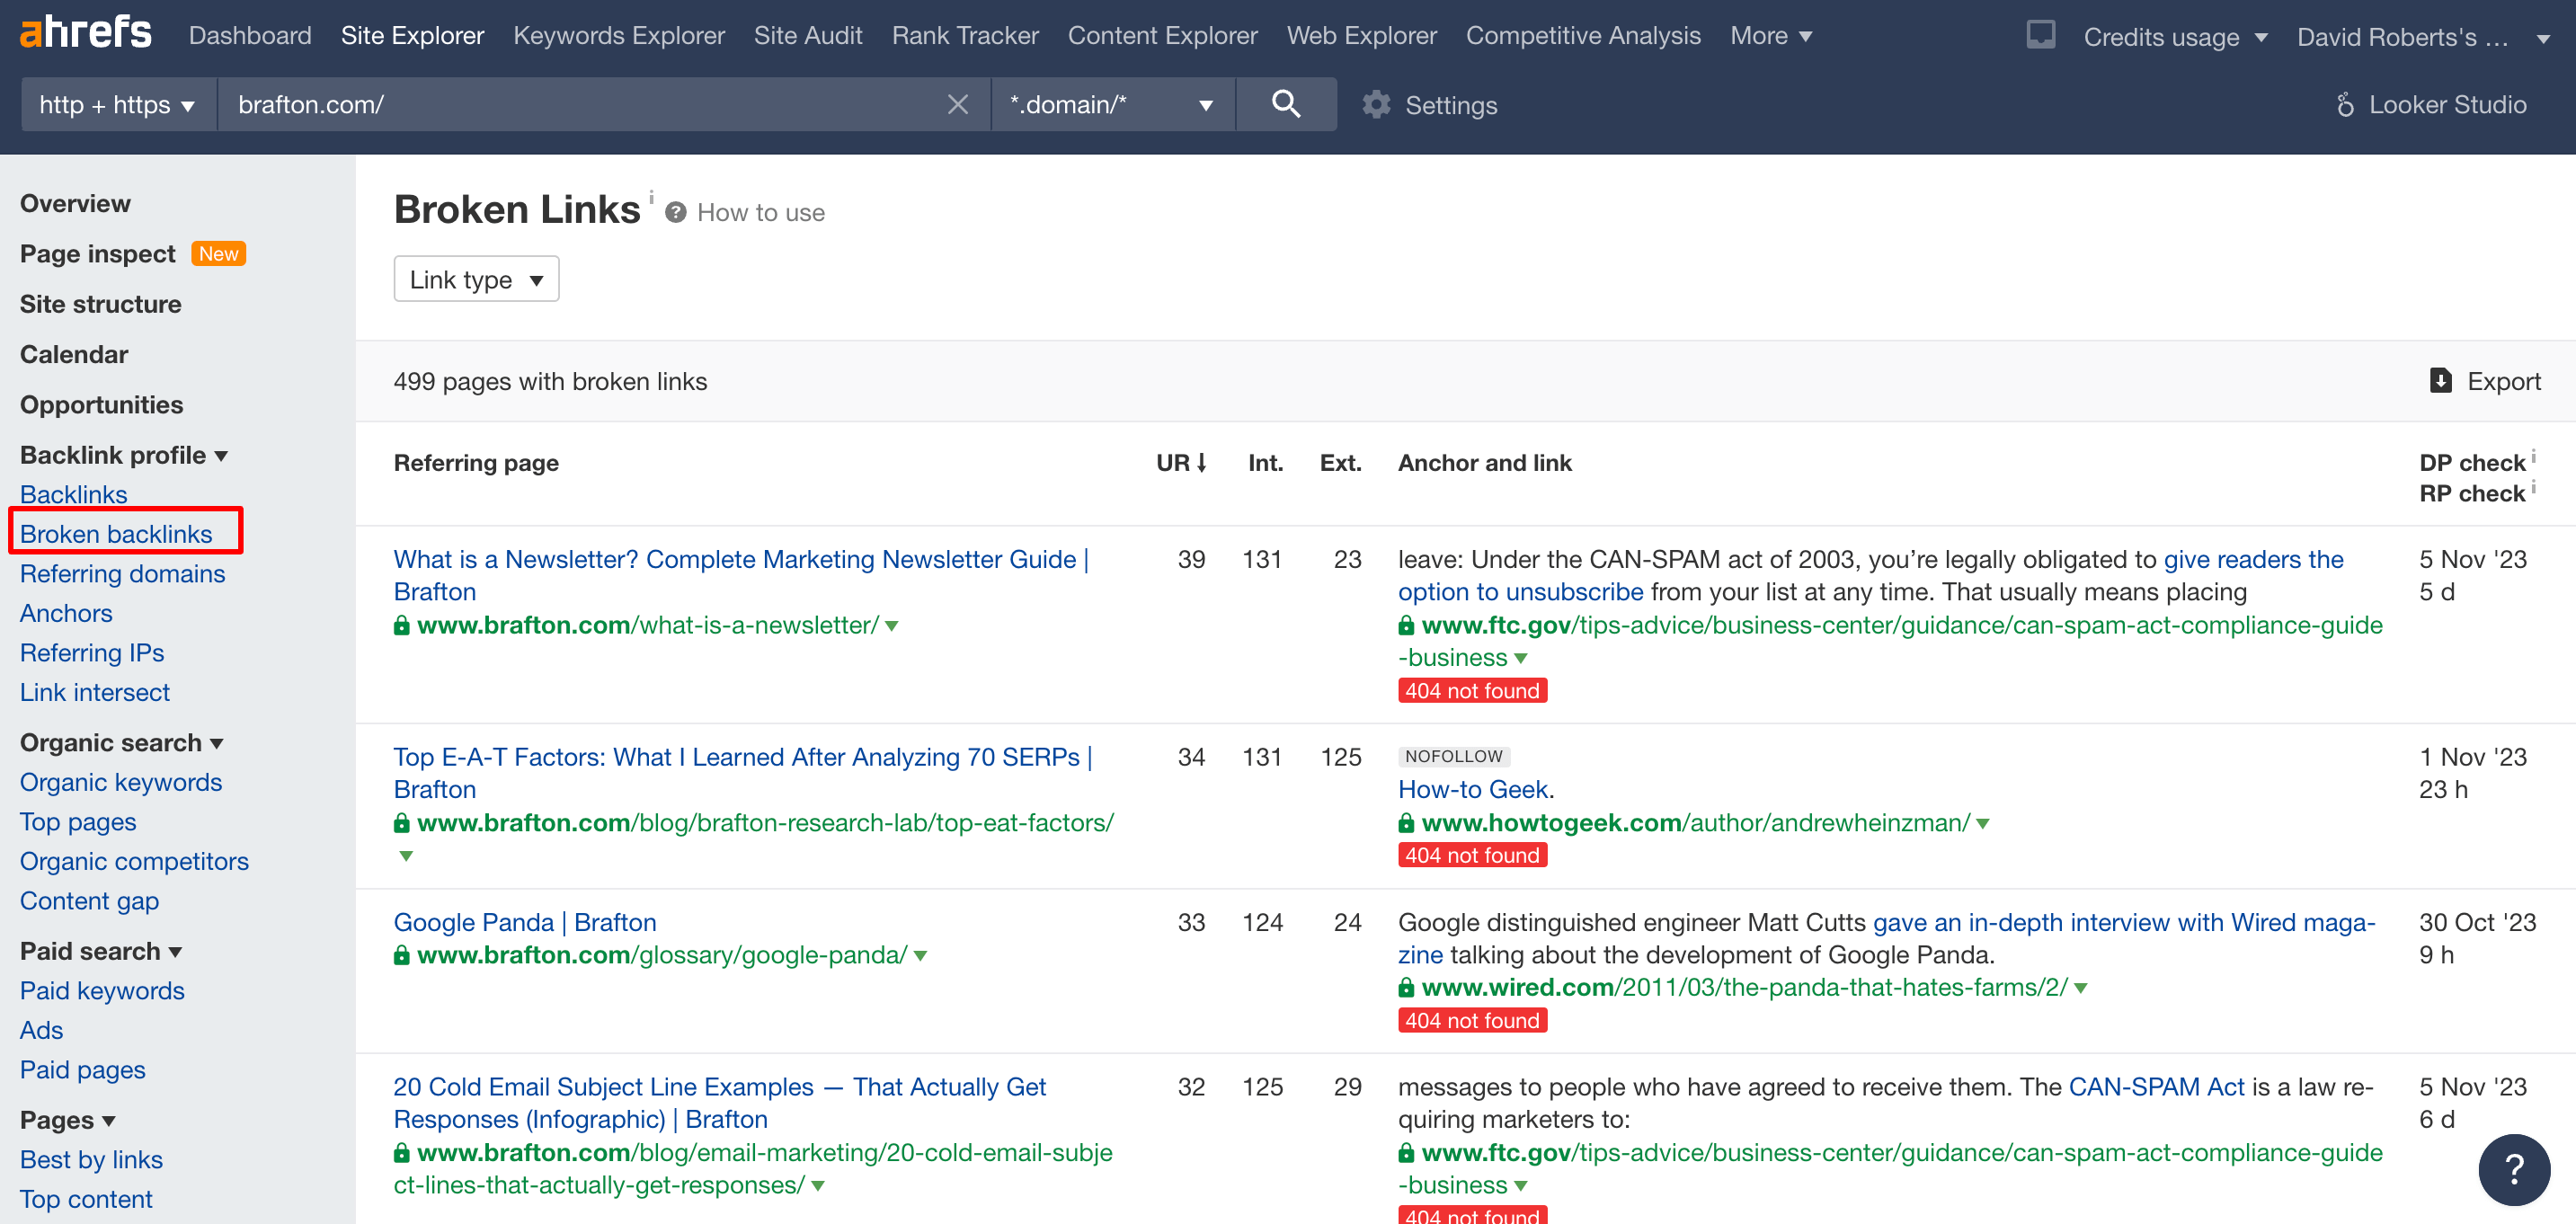Viewport: 2576px width, 1224px height.
Task: Open Opportunities in sidebar
Action: (x=102, y=404)
